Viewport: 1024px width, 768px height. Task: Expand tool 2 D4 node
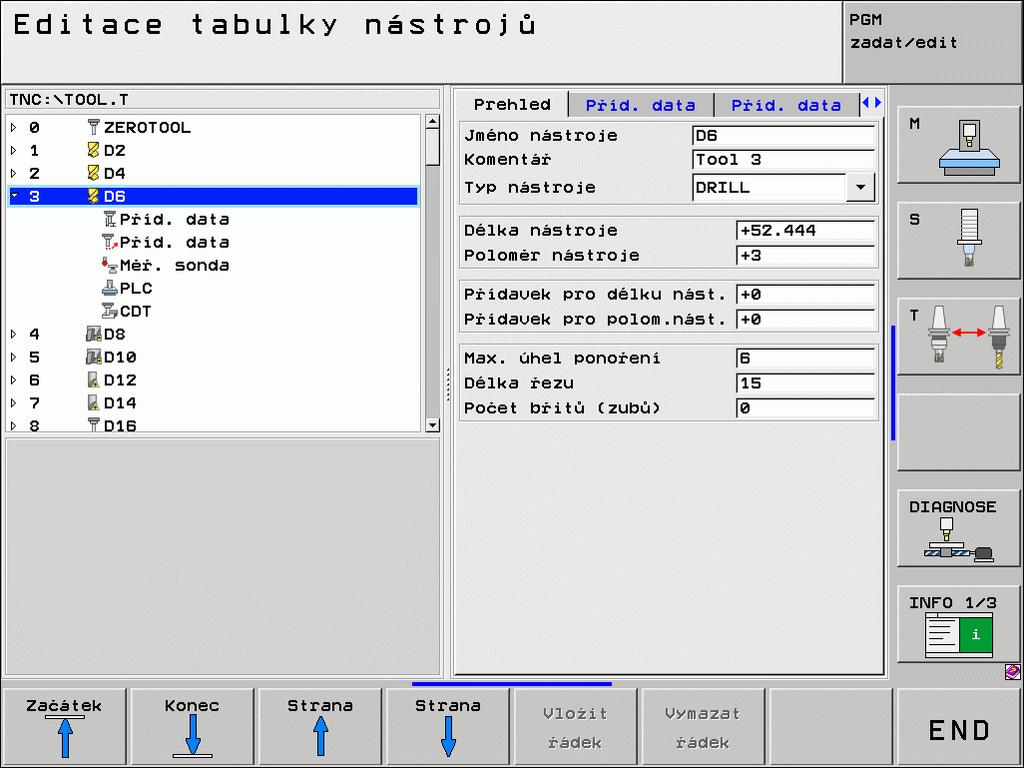tap(14, 173)
